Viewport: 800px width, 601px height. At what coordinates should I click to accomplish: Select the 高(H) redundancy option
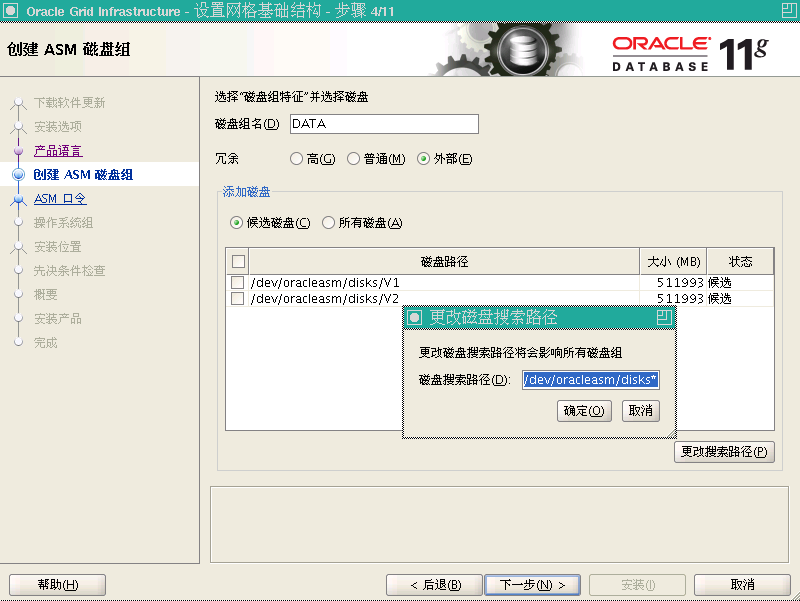[297, 158]
